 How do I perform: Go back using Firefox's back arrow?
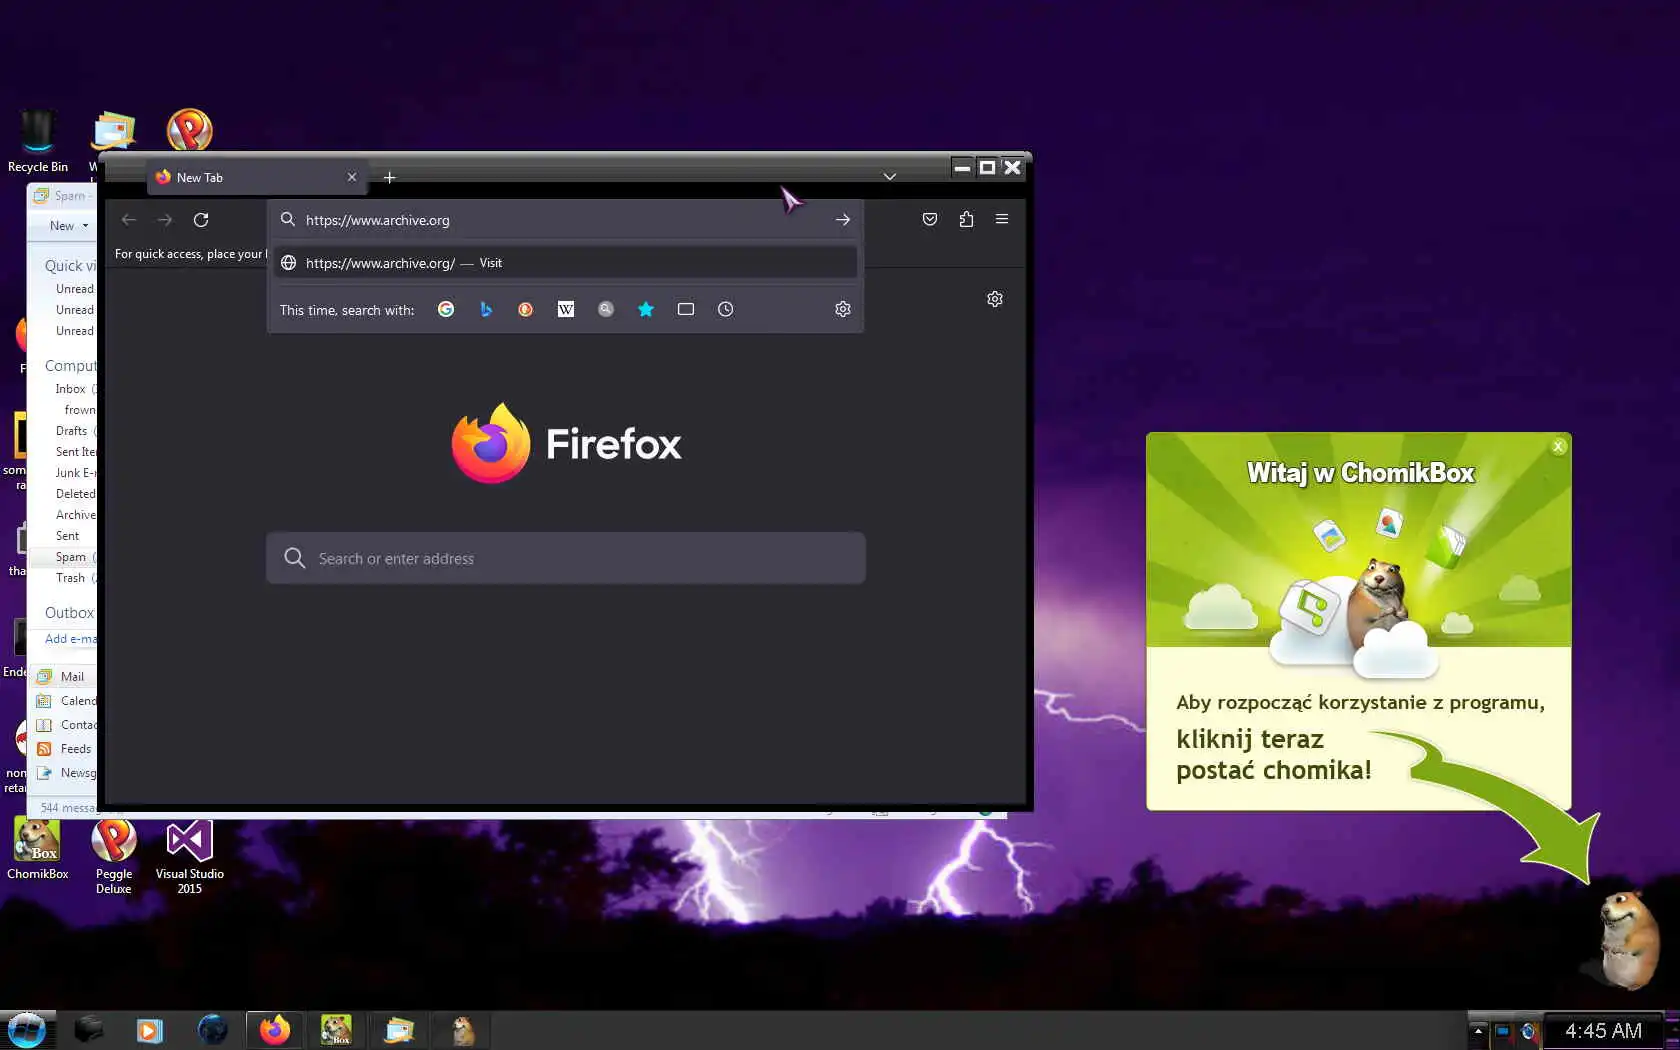coord(129,220)
